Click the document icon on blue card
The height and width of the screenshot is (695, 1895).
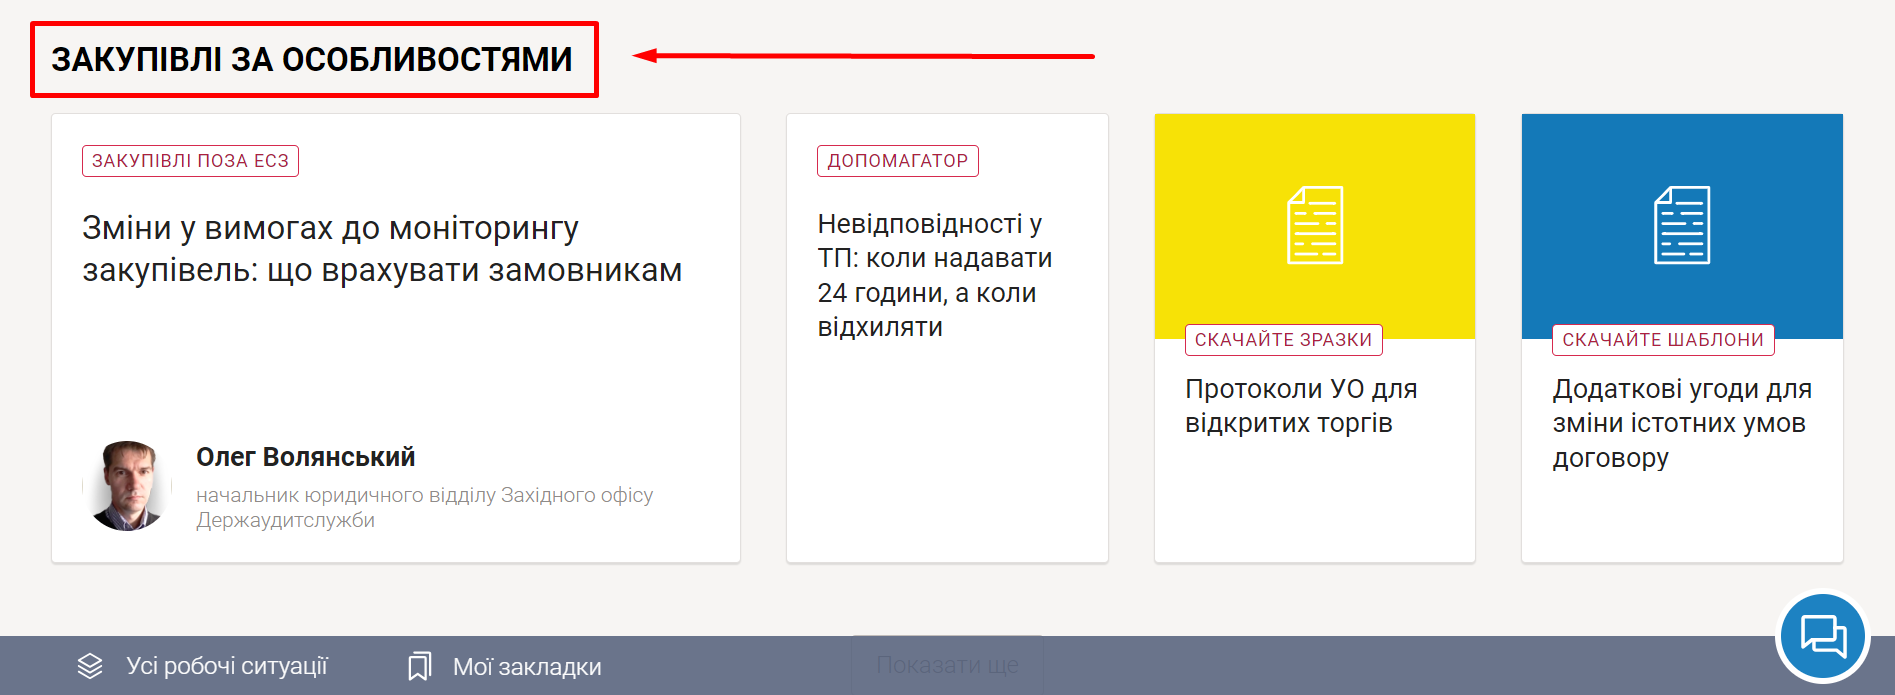click(1681, 225)
